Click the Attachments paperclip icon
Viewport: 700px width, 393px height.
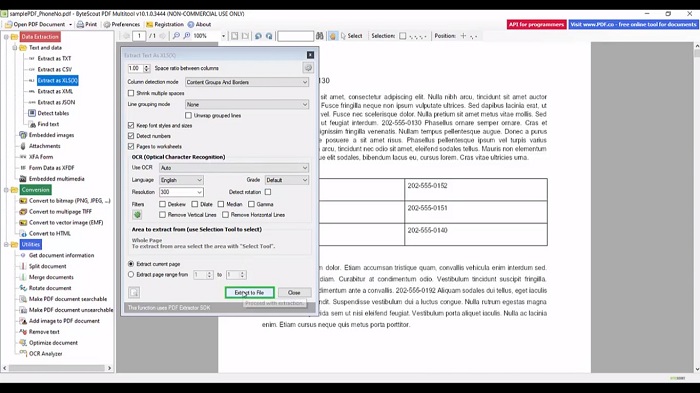coord(23,146)
